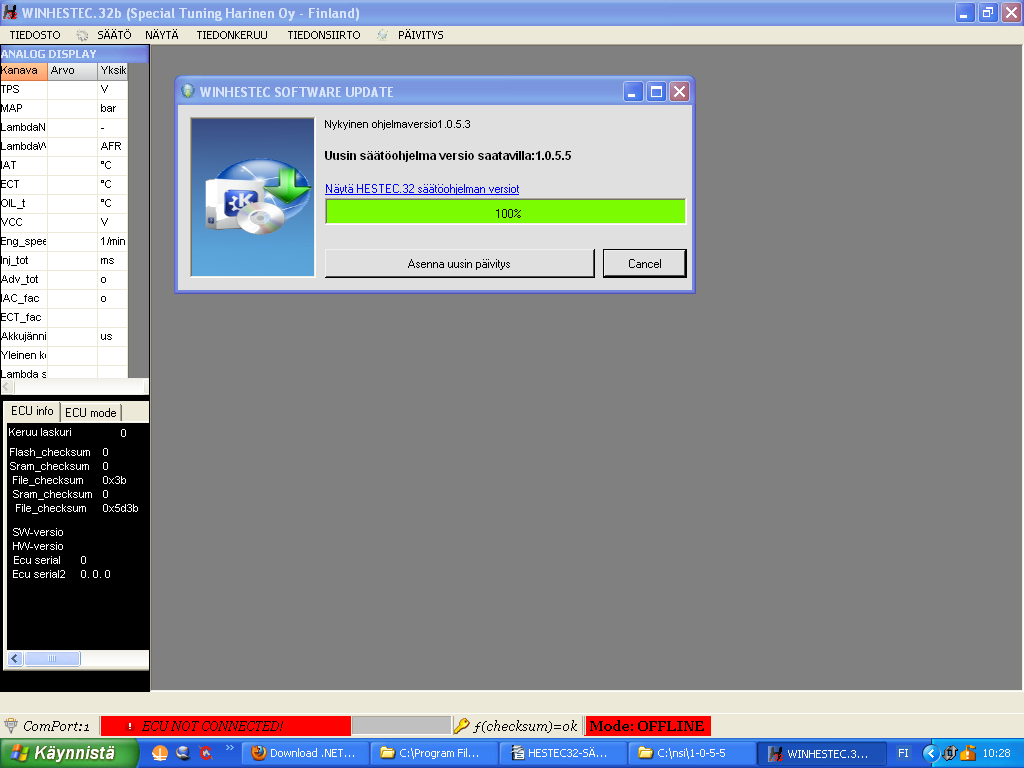Switch to C:\Program Fil... folder taskbar window
Viewport: 1024px width, 768px height.
click(434, 754)
